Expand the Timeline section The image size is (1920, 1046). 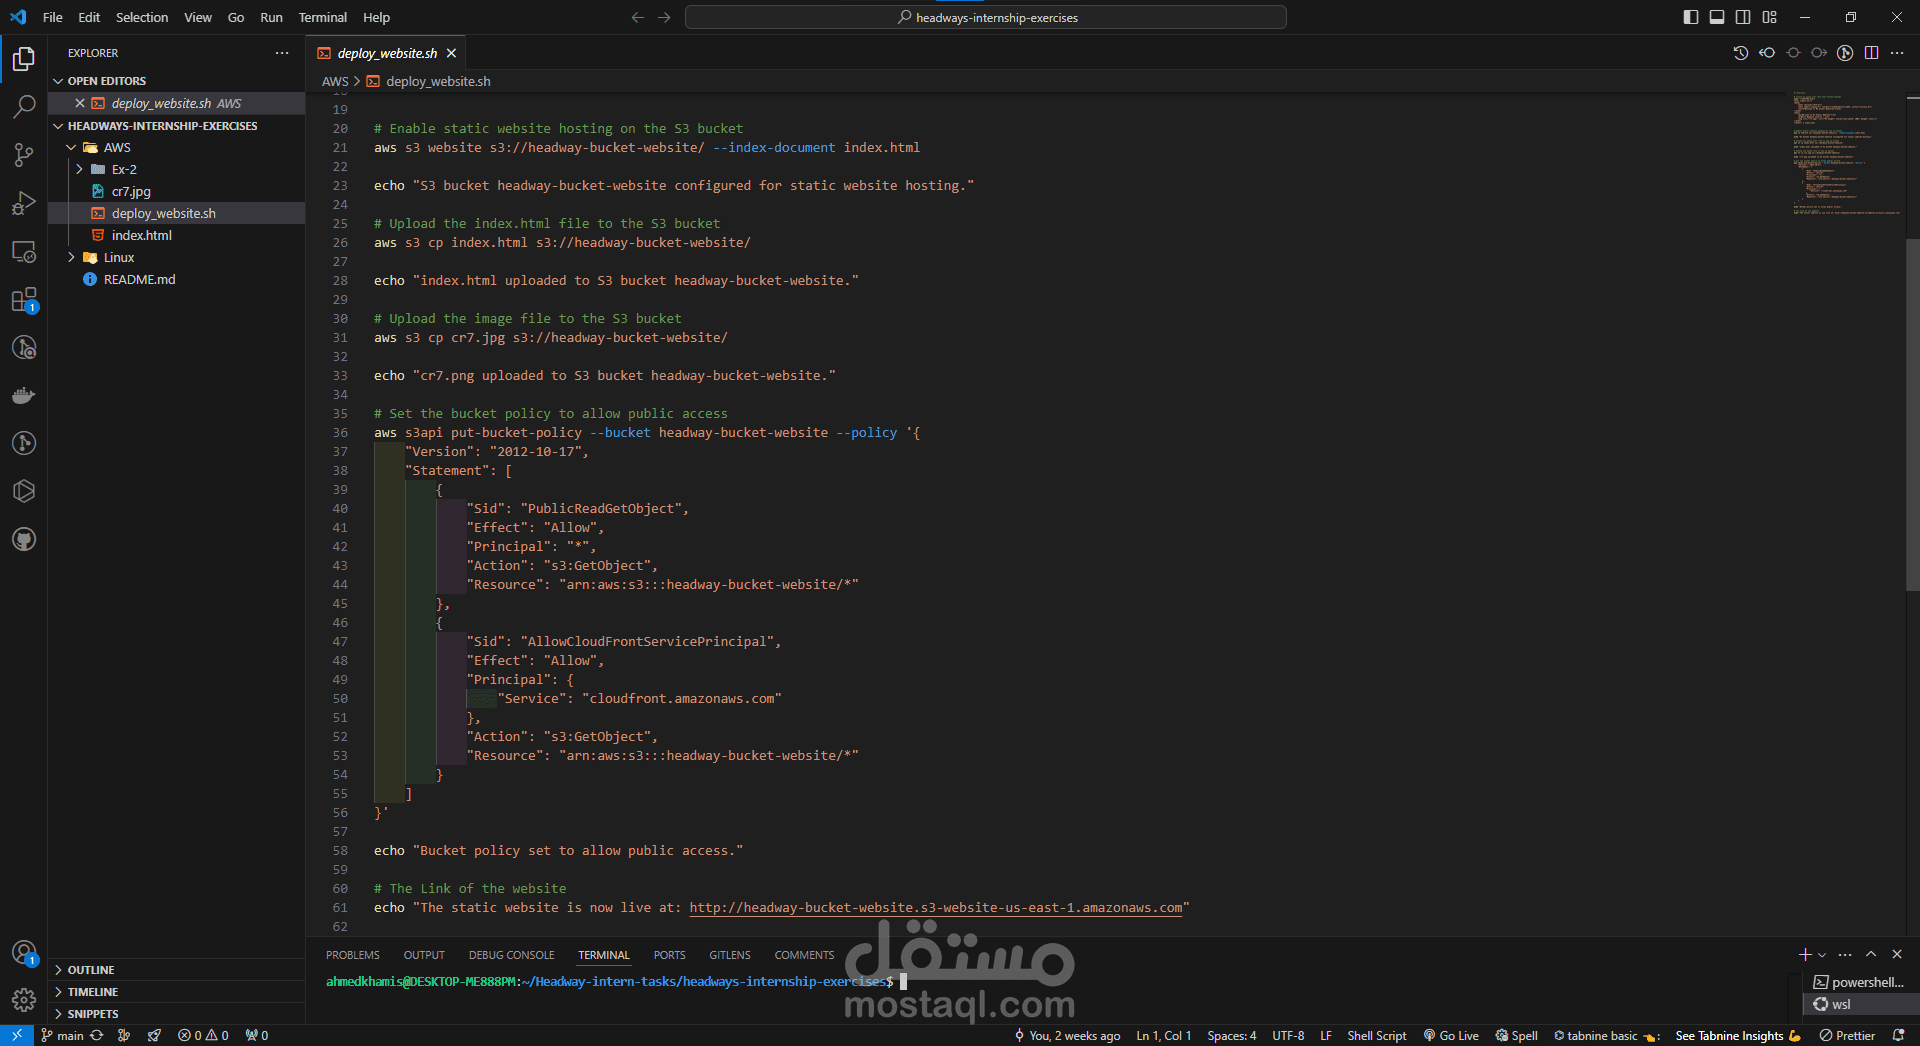[176, 992]
